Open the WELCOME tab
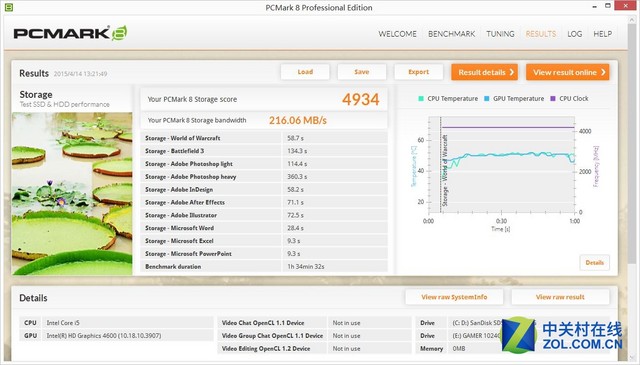 [397, 34]
